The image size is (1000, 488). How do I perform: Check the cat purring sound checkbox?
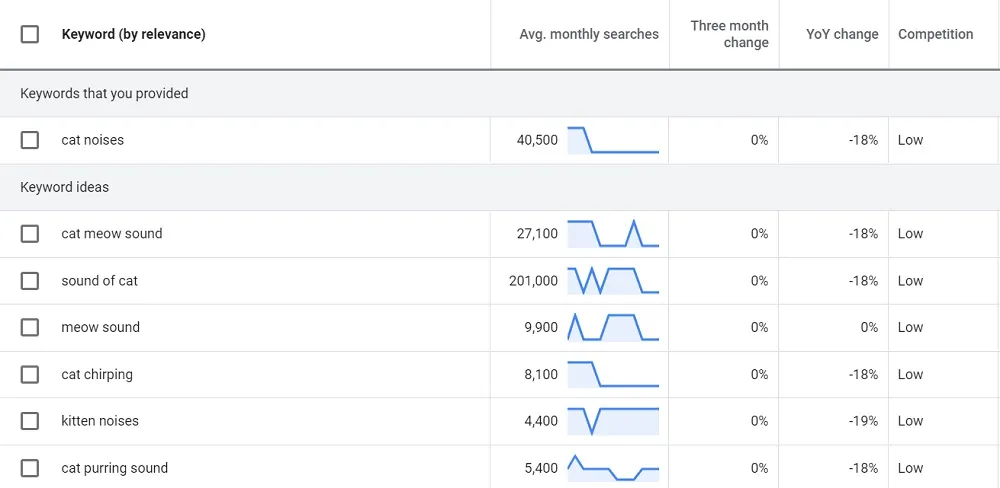(x=30, y=468)
